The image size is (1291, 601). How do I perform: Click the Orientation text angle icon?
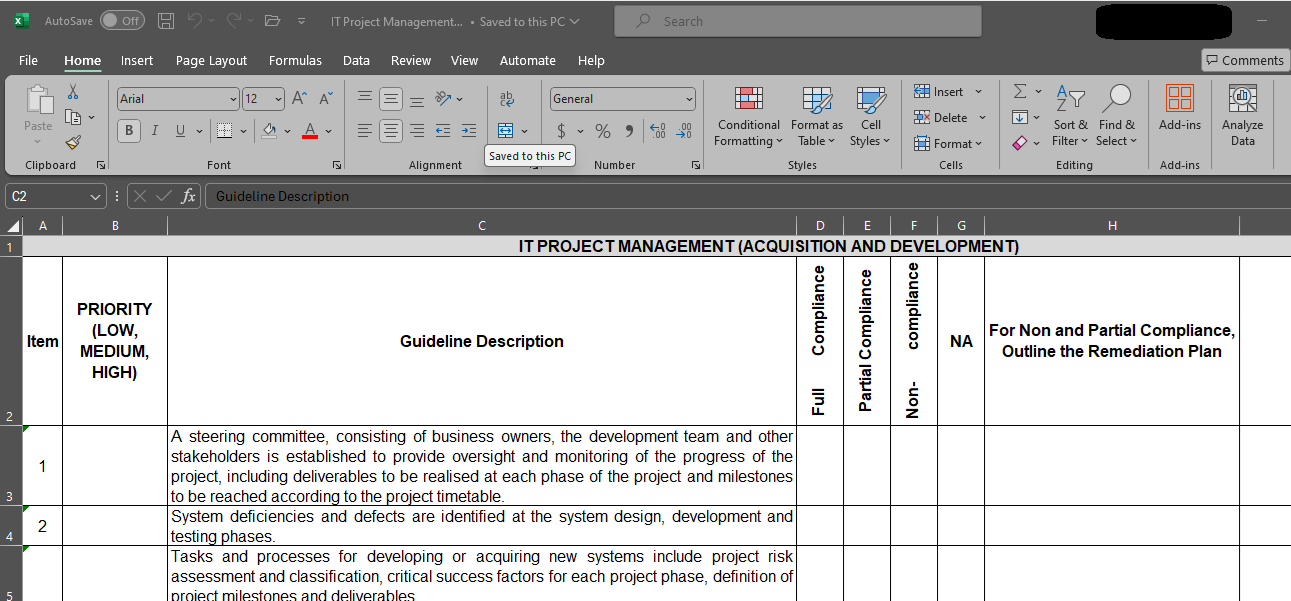click(444, 99)
